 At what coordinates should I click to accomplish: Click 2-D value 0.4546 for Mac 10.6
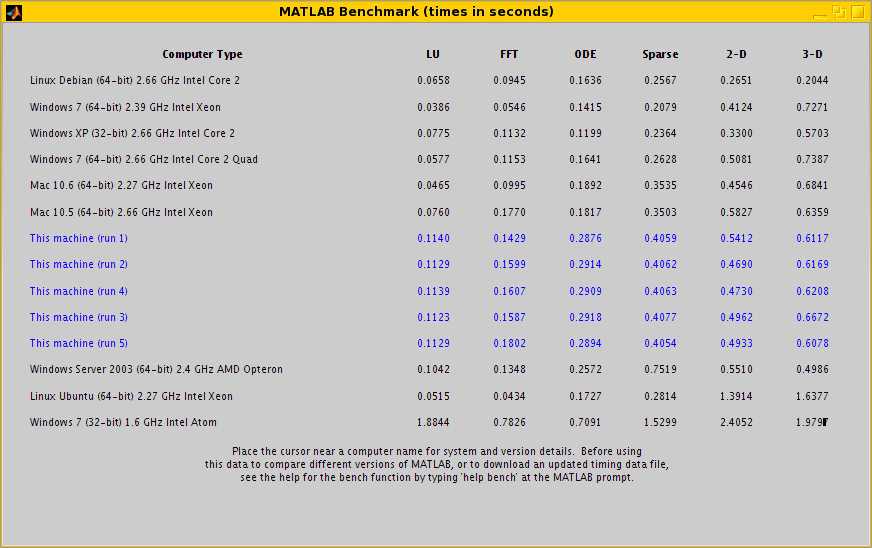tap(736, 185)
